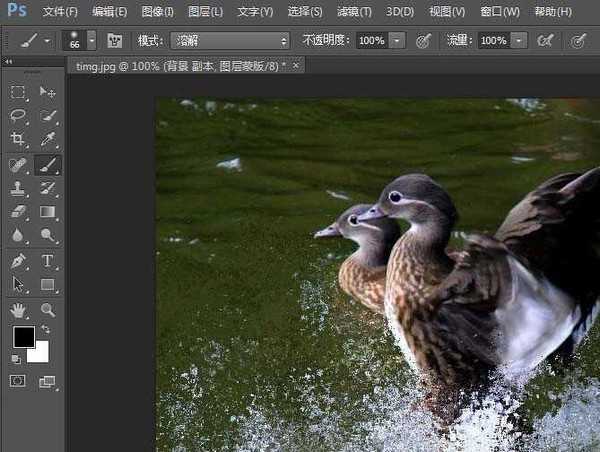The image size is (600, 452).
Task: Enable airbrush-style build-up
Action: 545,41
